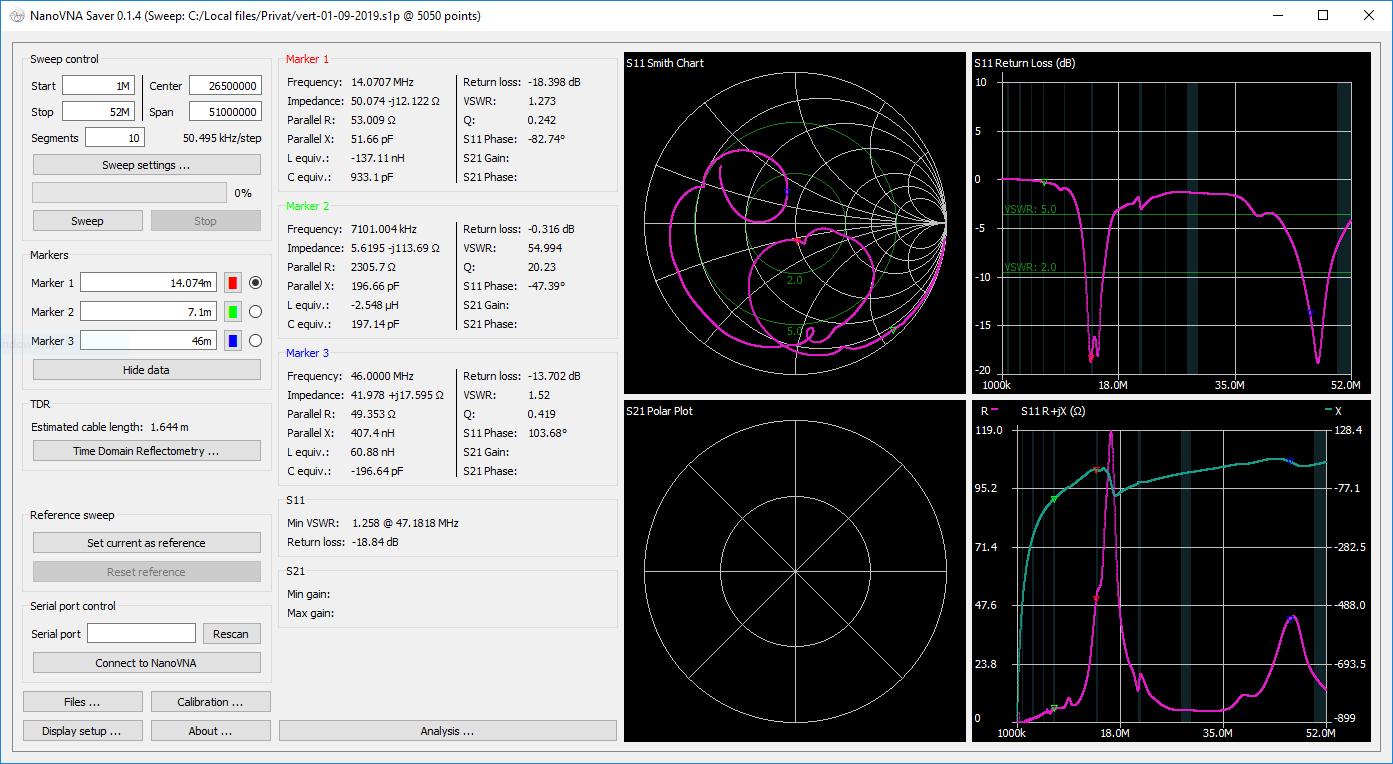Open the Files dialog
The image size is (1393, 764).
[81, 702]
